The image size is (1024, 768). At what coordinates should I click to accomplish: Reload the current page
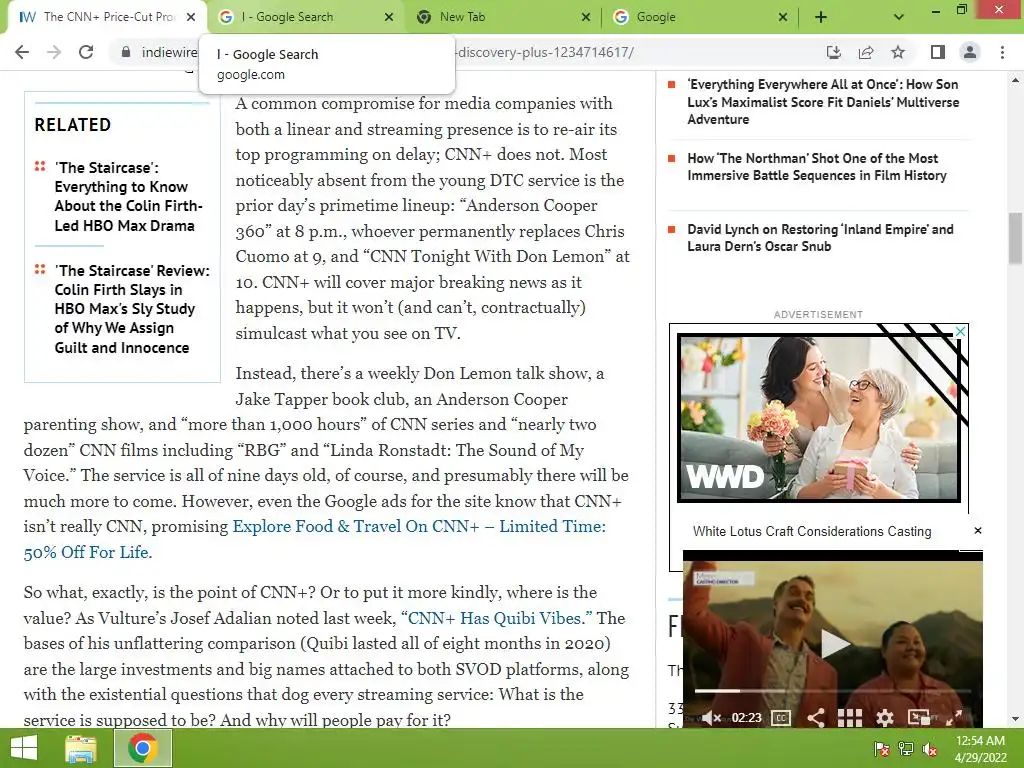86,52
